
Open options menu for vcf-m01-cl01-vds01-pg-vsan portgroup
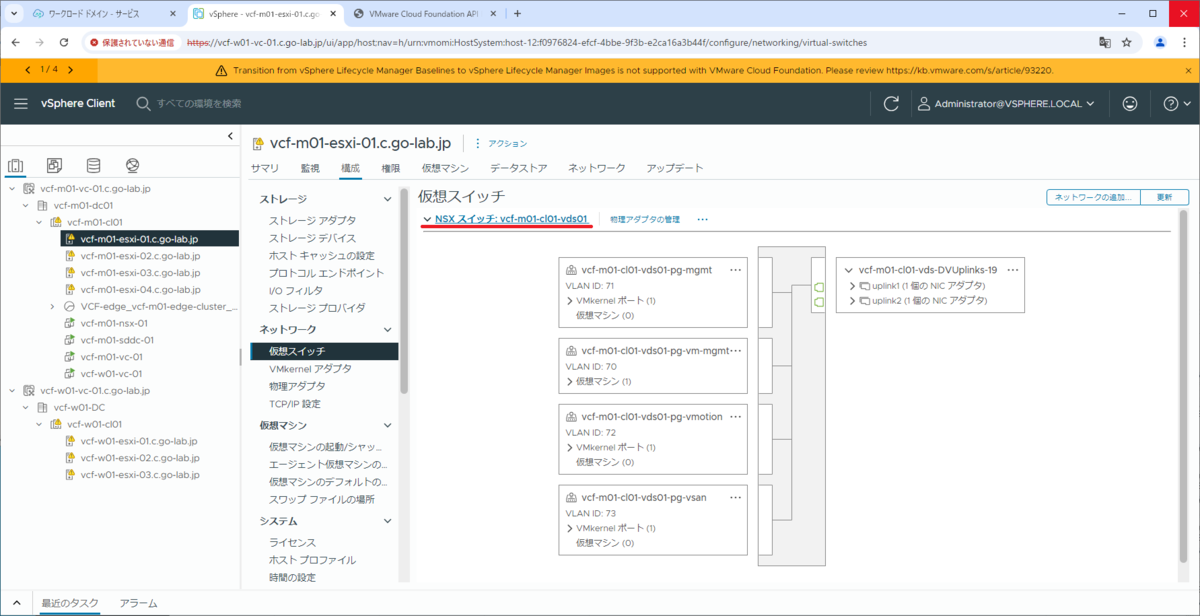[736, 497]
